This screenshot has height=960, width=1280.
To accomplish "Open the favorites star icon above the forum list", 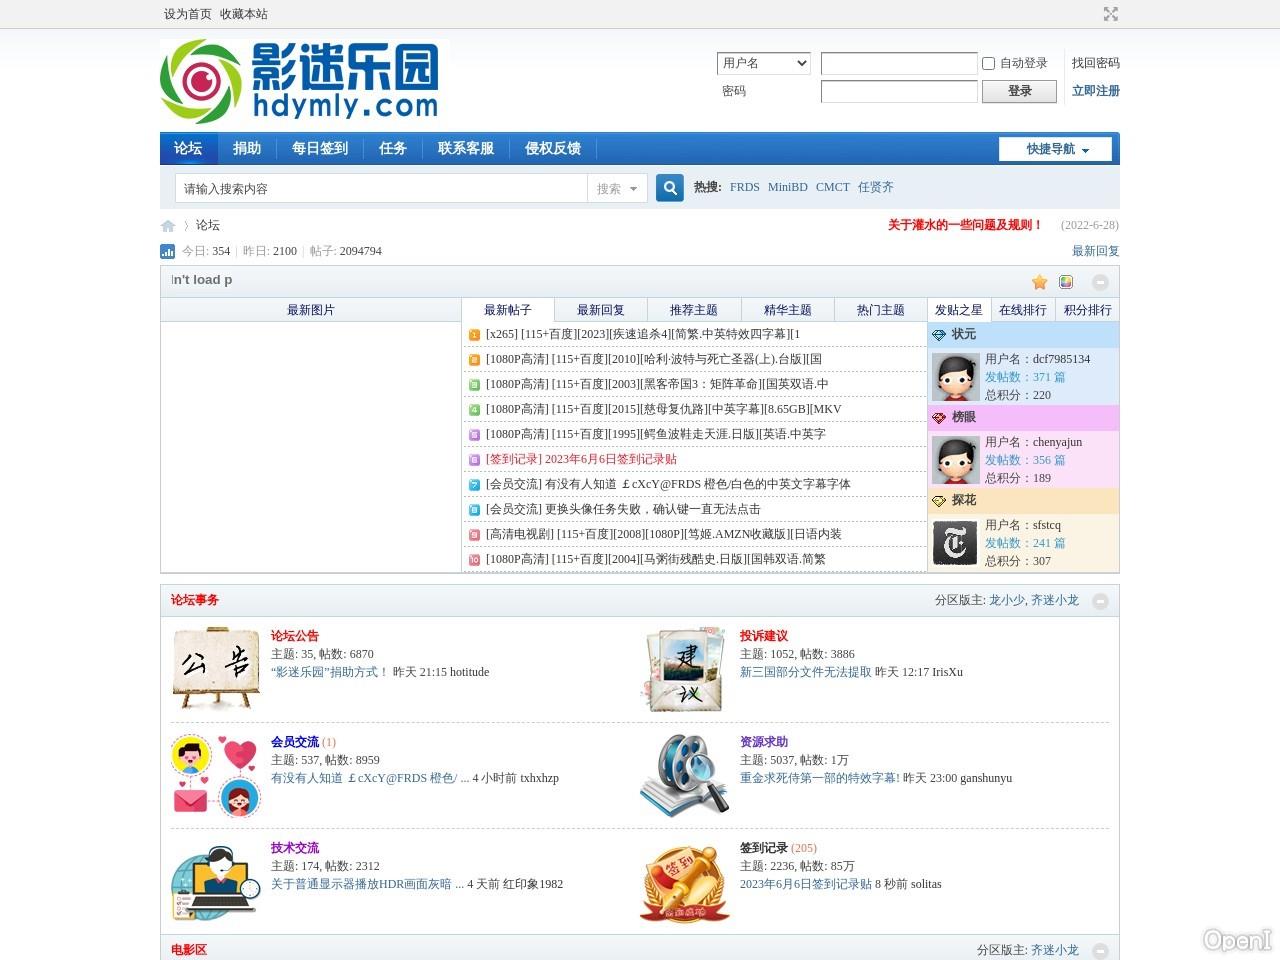I will [x=1039, y=282].
